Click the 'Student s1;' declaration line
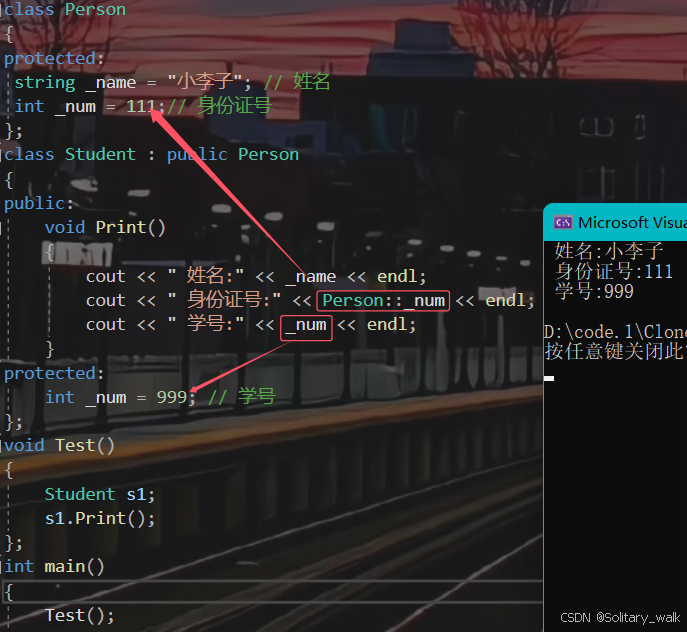The width and height of the screenshot is (687, 632). tap(100, 494)
